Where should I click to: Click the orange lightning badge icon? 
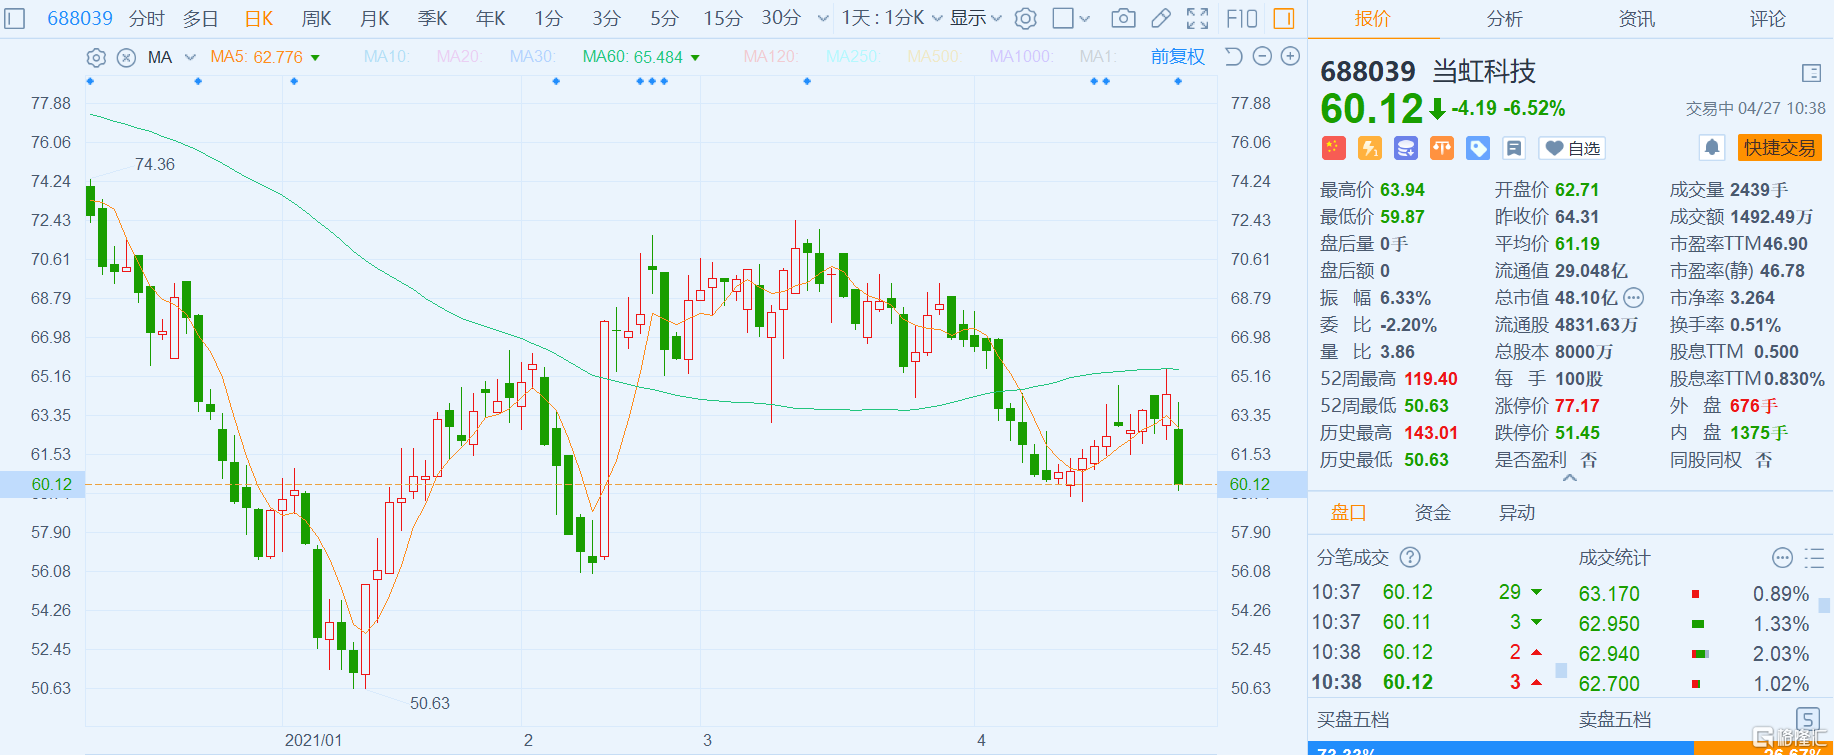1369,148
